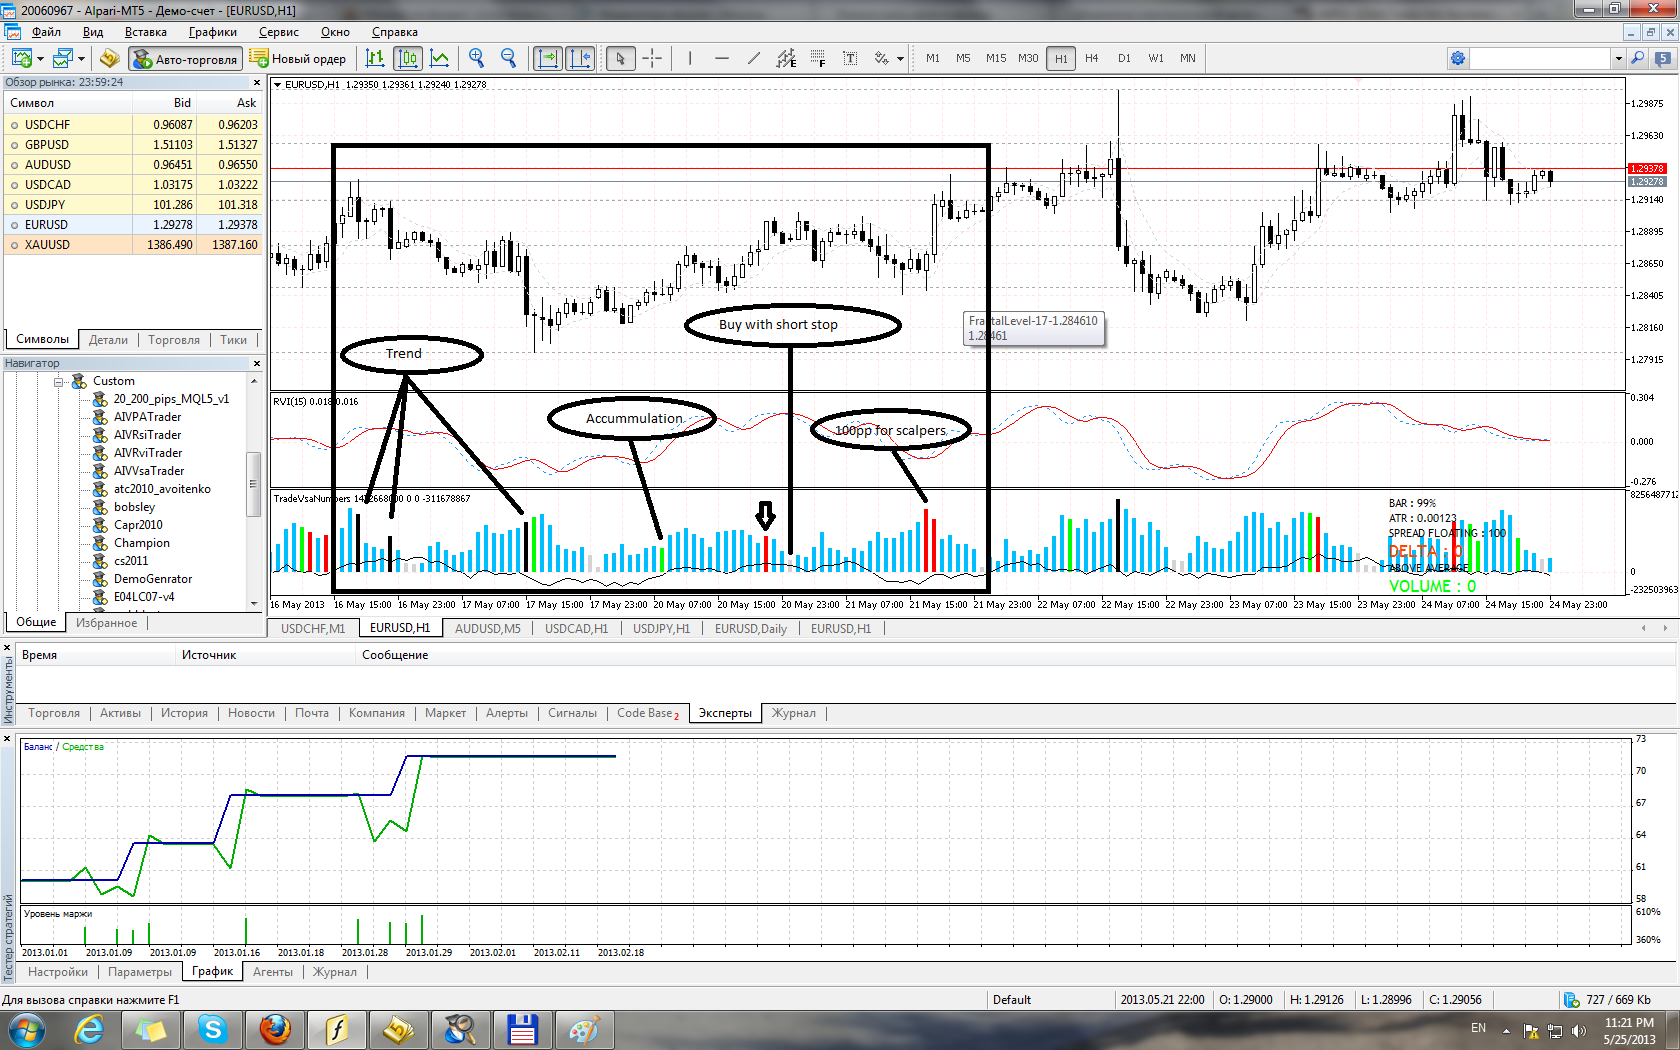Select the Champion expert in Navigator

click(141, 543)
